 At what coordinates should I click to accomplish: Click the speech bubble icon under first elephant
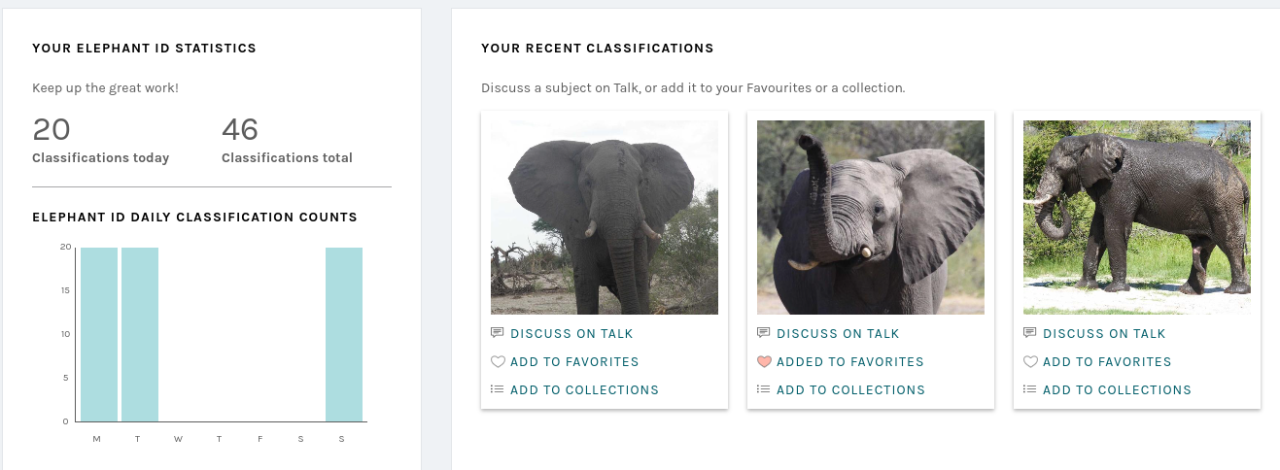(x=497, y=333)
